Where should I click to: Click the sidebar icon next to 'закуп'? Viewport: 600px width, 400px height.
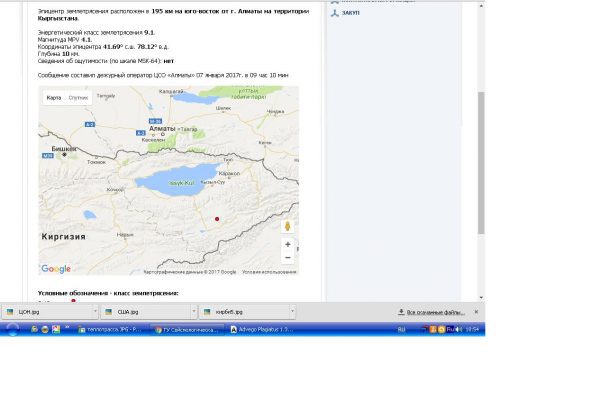(x=335, y=13)
